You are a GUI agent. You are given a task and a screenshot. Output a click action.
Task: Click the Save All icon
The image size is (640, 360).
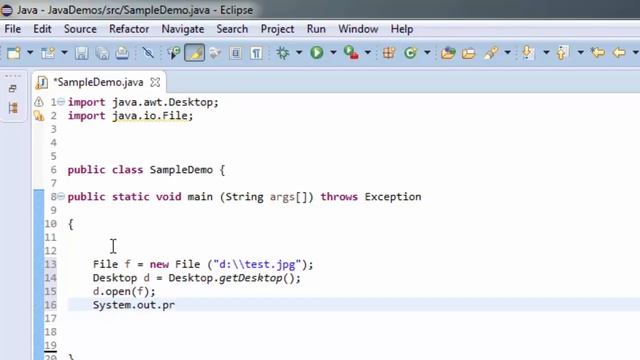pos(102,53)
